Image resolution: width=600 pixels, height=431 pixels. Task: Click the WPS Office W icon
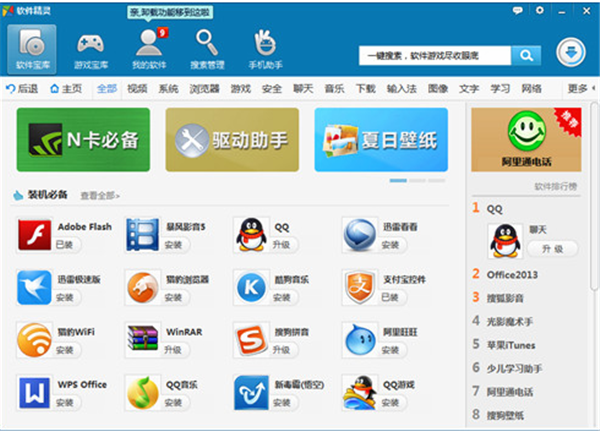click(x=34, y=392)
